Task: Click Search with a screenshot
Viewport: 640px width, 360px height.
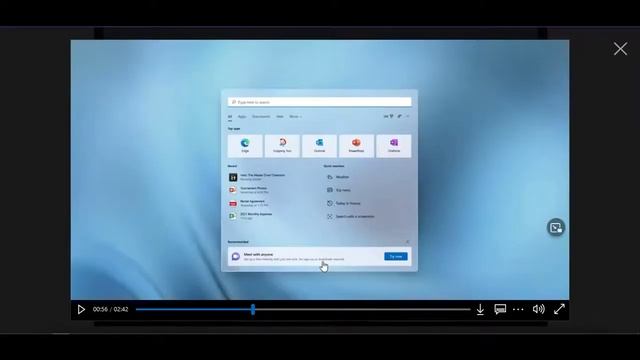Action: 350,216
